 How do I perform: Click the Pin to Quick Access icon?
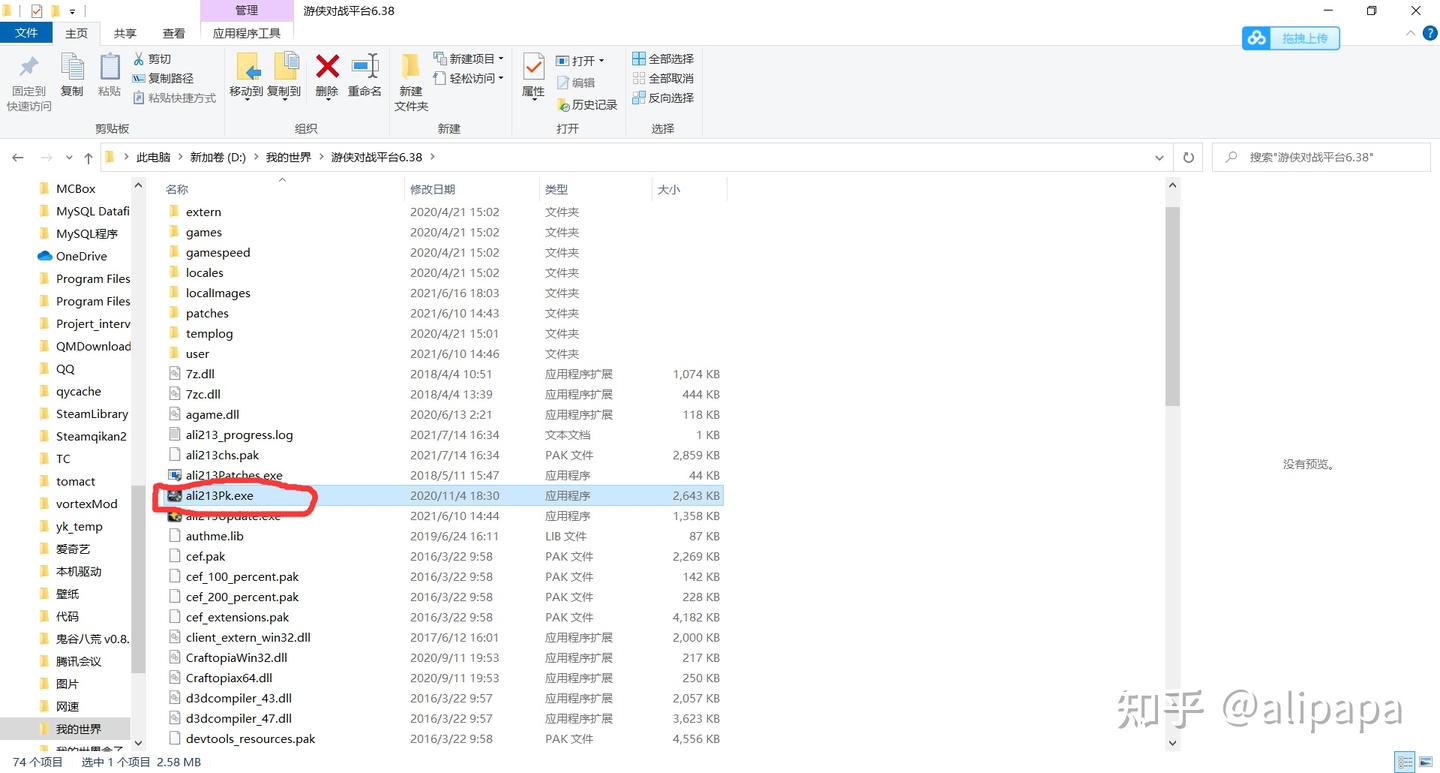pos(29,67)
